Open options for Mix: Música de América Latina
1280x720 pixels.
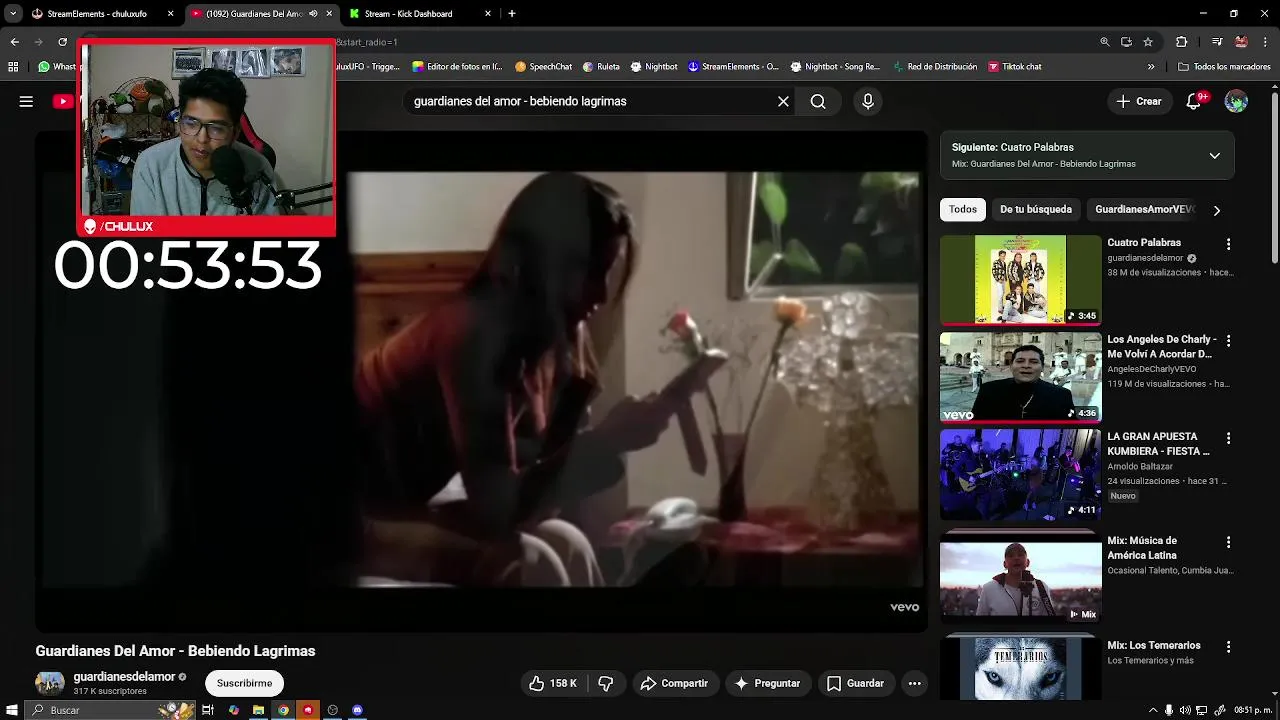(1228, 542)
